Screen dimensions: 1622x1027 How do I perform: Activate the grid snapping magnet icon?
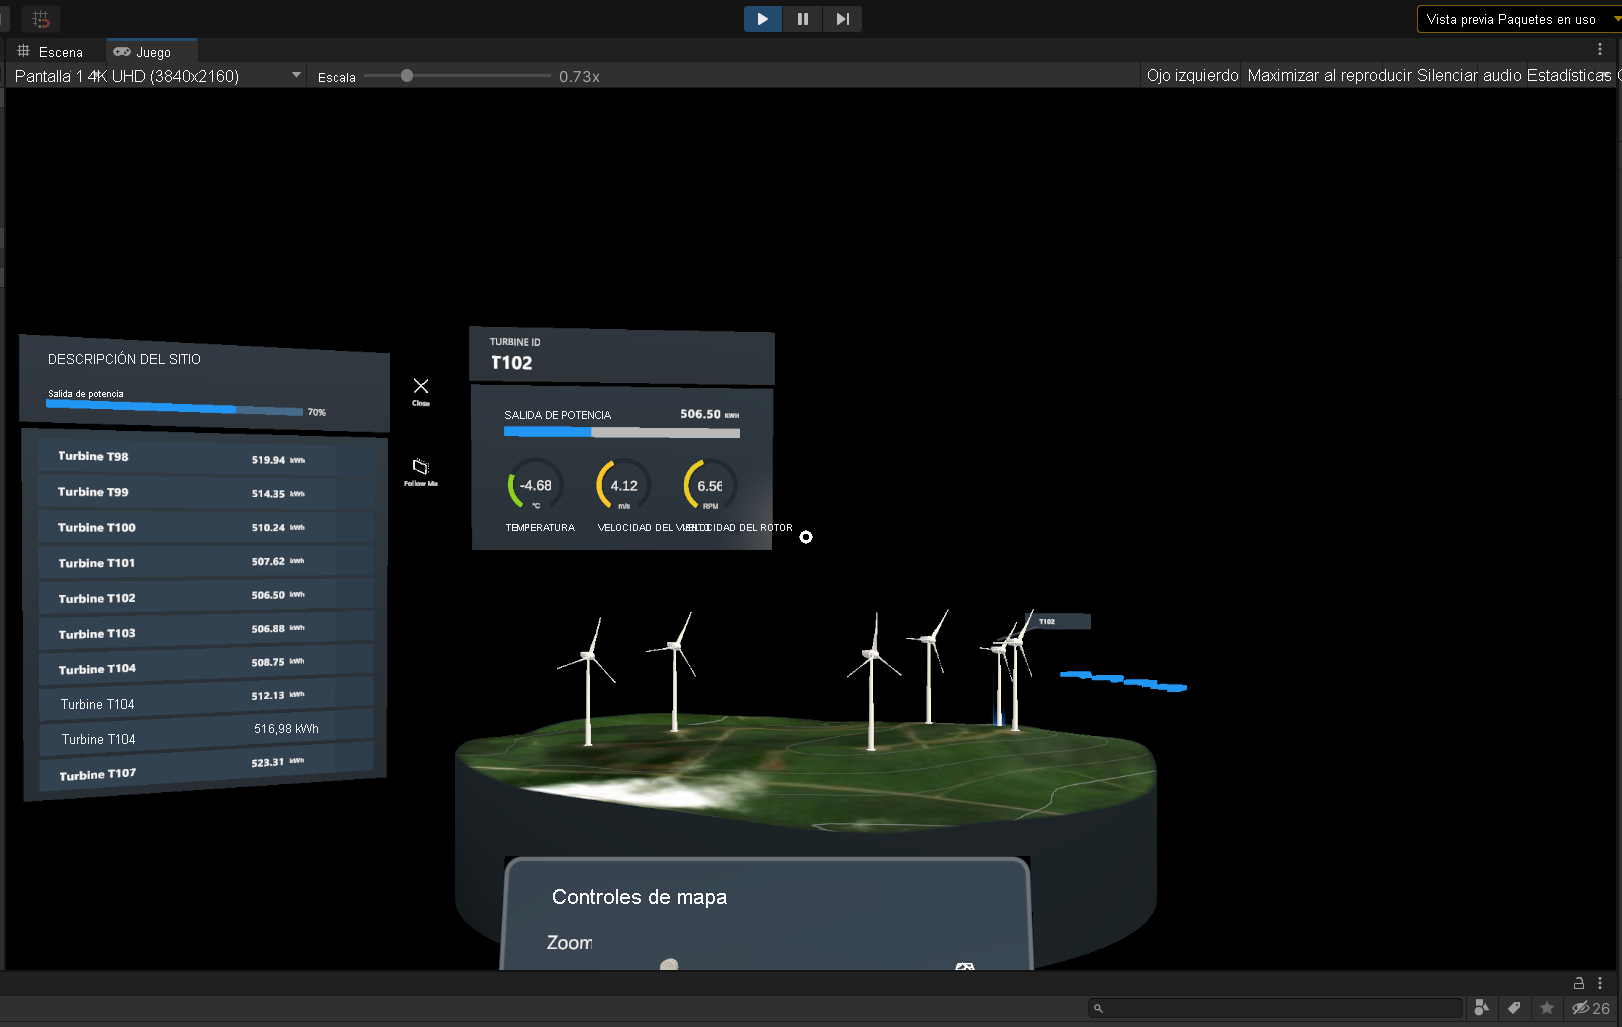point(41,18)
